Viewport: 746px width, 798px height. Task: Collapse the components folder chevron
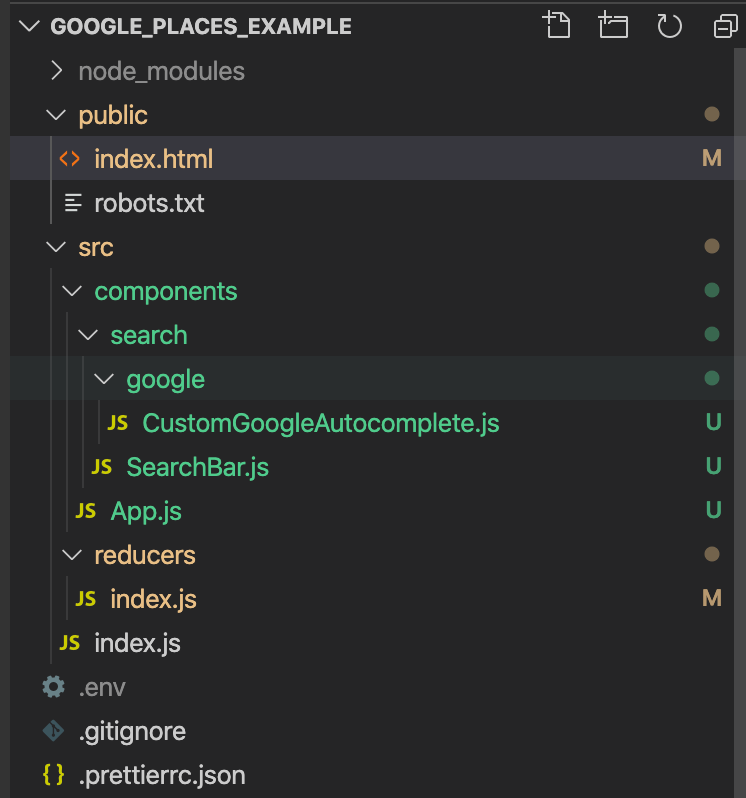coord(72,291)
